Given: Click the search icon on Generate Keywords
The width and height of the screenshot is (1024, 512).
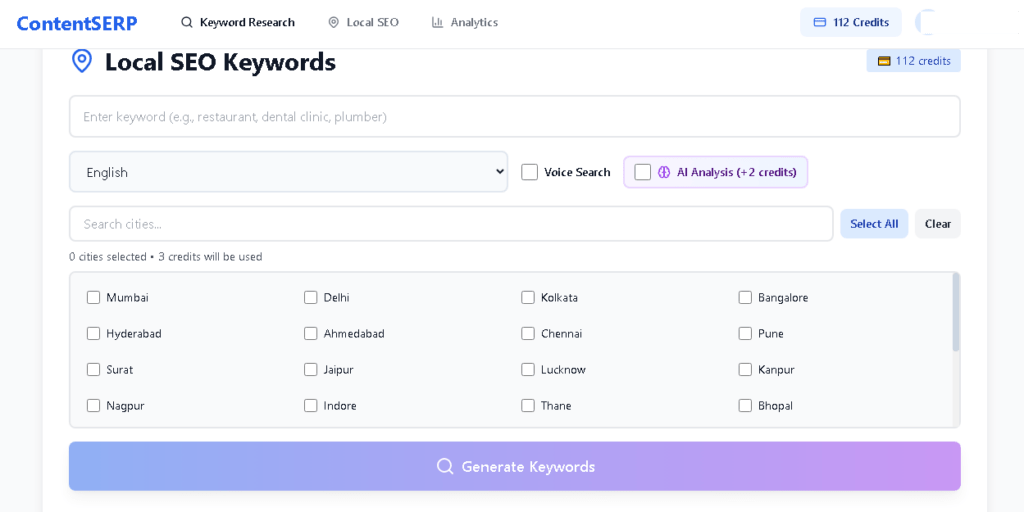Looking at the screenshot, I should click(x=445, y=466).
